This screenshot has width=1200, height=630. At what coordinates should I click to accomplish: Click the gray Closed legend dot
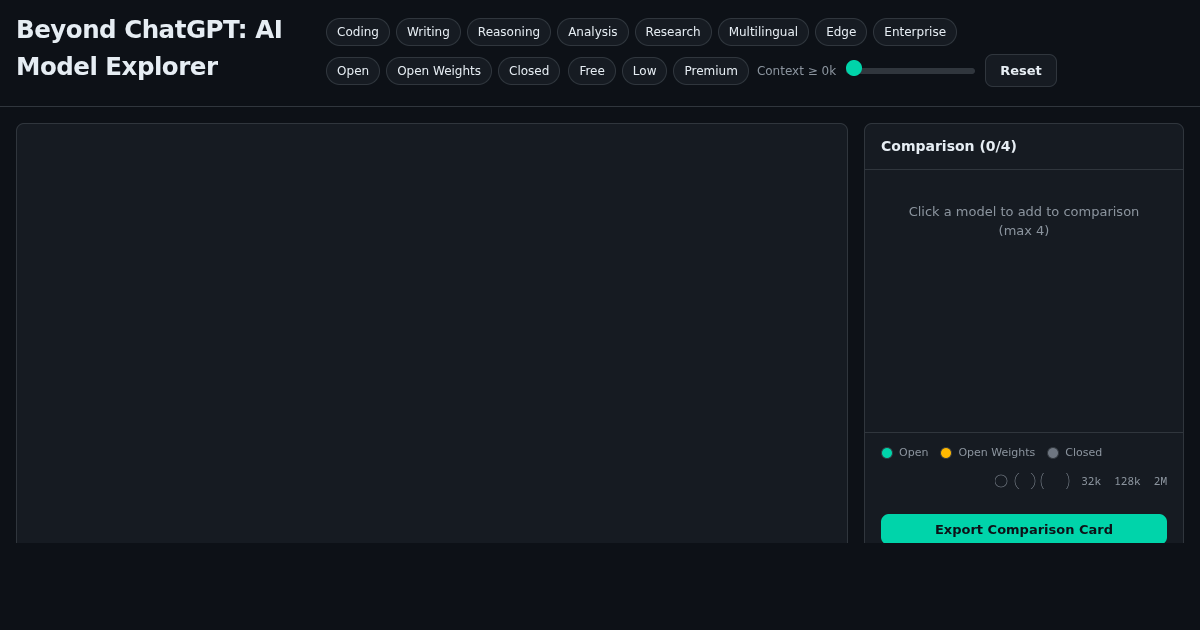[x=1053, y=453]
